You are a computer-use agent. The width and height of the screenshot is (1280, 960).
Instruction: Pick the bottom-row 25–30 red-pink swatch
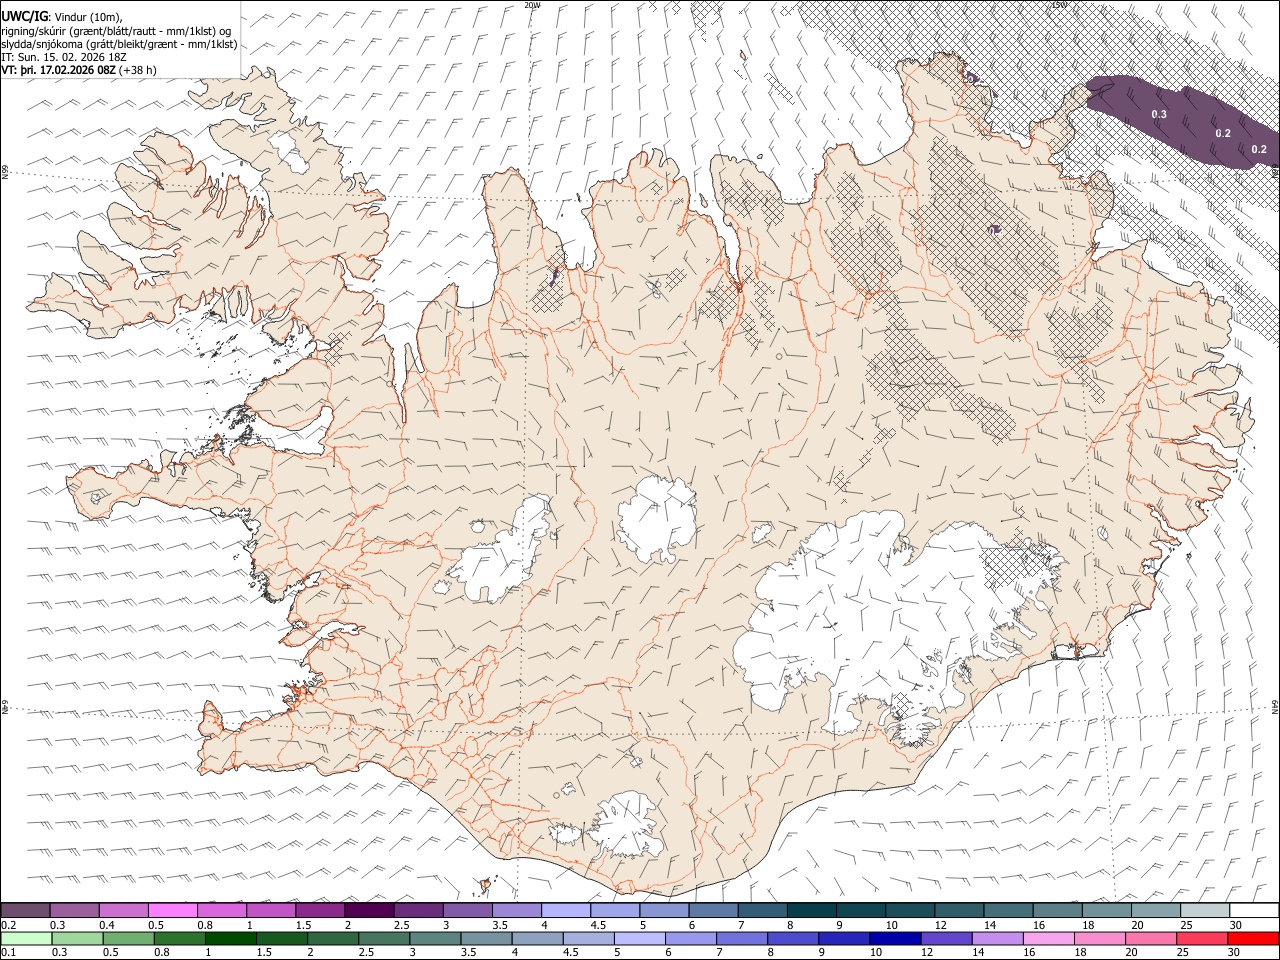(x=1203, y=938)
